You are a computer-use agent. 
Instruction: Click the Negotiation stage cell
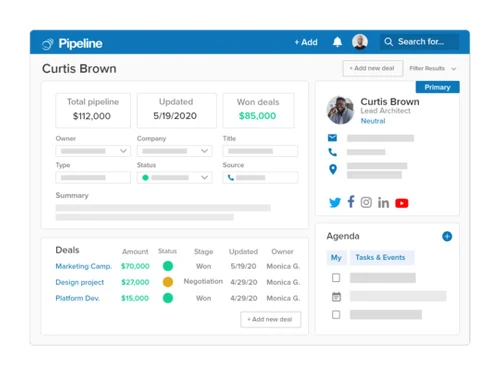[203, 281]
